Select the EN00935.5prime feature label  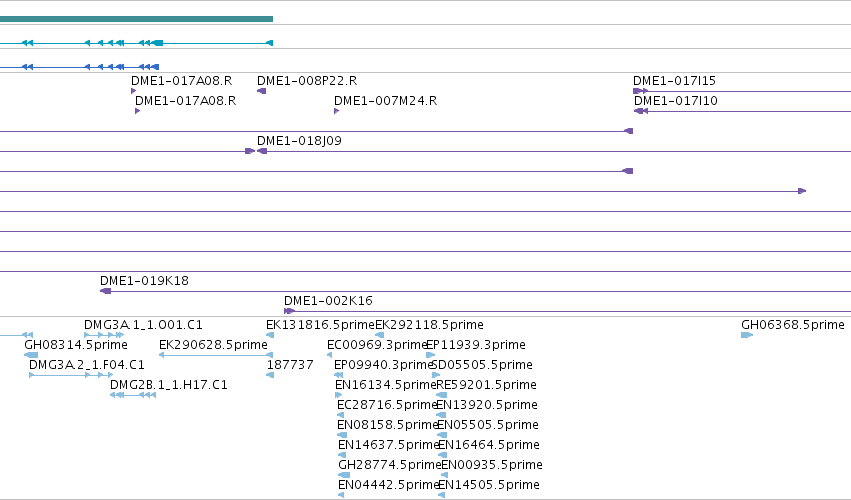pos(492,465)
